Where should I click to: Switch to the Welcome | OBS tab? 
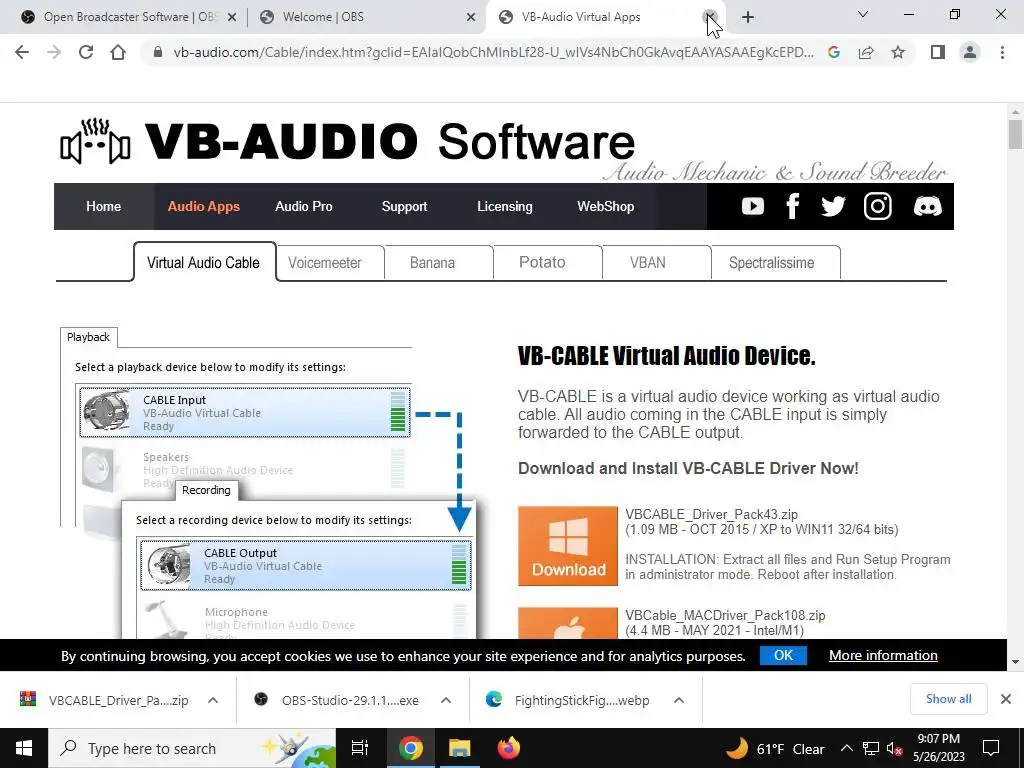click(367, 17)
